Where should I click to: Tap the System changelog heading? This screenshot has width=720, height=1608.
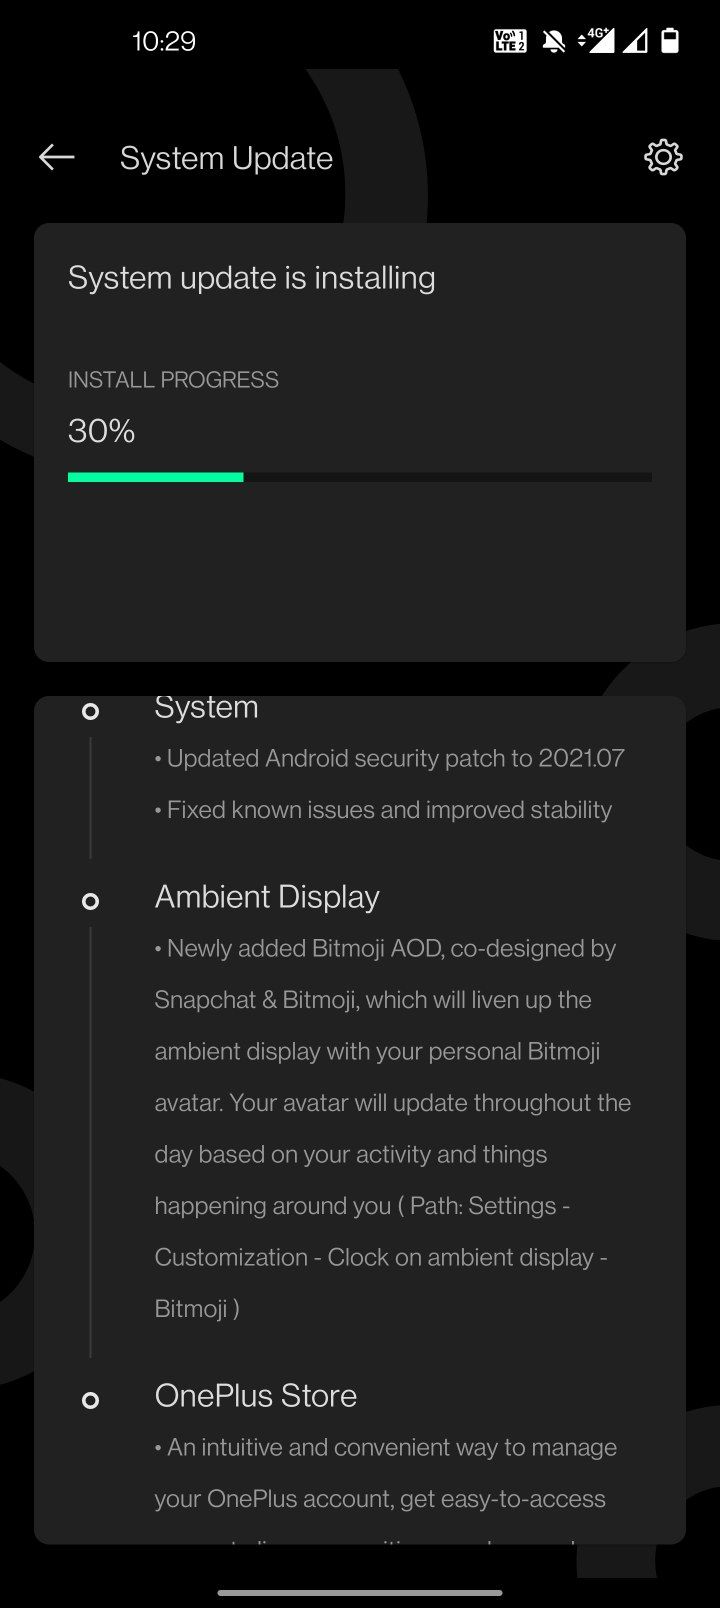coord(207,707)
